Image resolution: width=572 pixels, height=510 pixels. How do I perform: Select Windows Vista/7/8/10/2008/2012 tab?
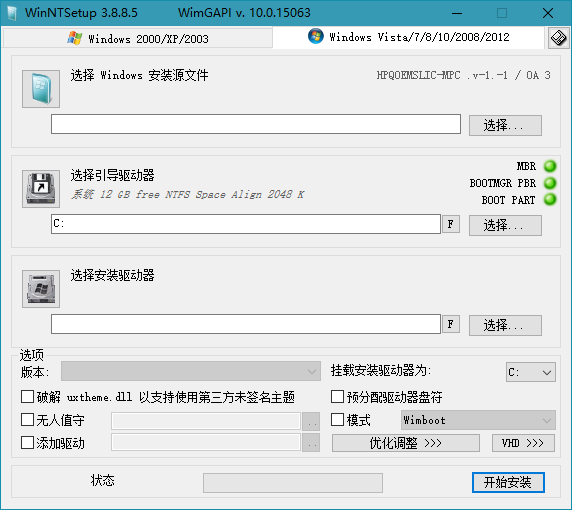(409, 37)
